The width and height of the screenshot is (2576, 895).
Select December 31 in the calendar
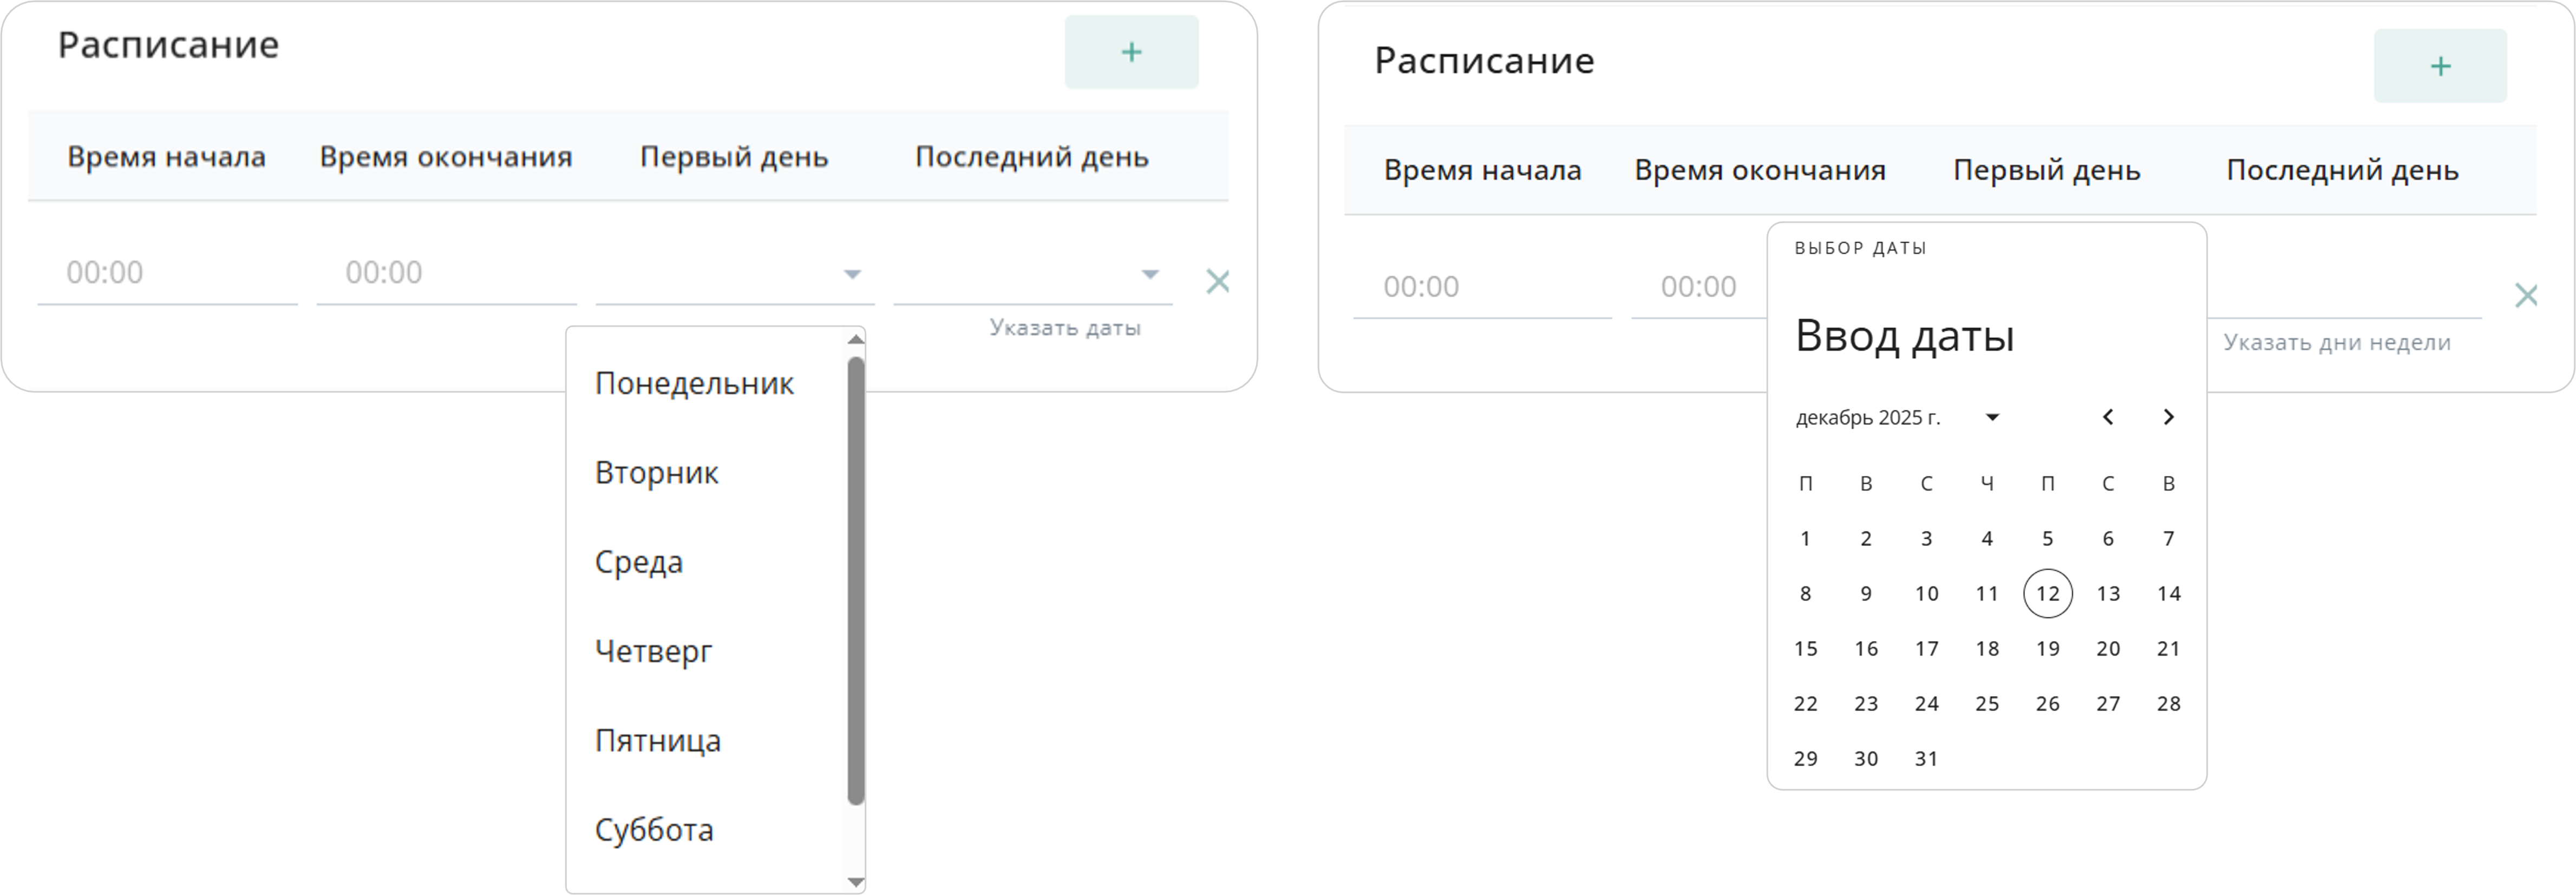(1926, 758)
